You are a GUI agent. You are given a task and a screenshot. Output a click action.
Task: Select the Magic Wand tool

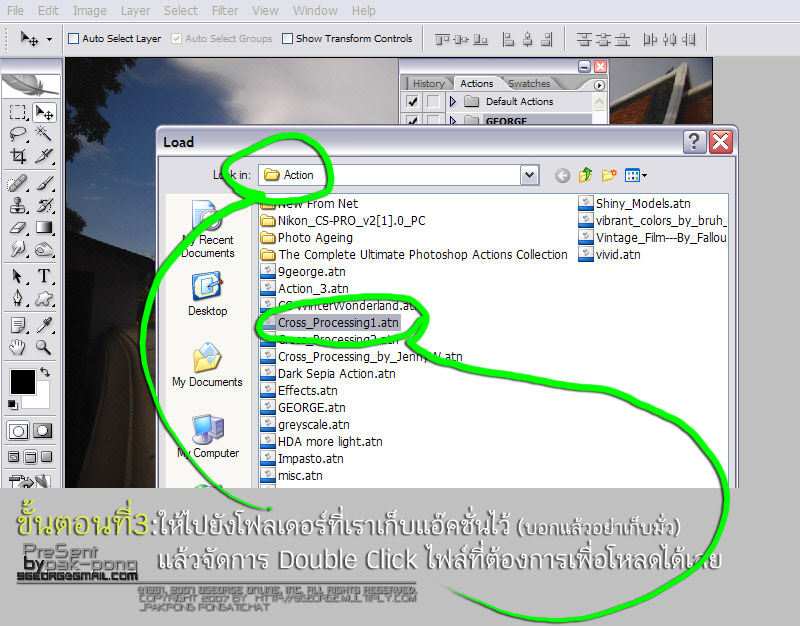pyautogui.click(x=44, y=134)
